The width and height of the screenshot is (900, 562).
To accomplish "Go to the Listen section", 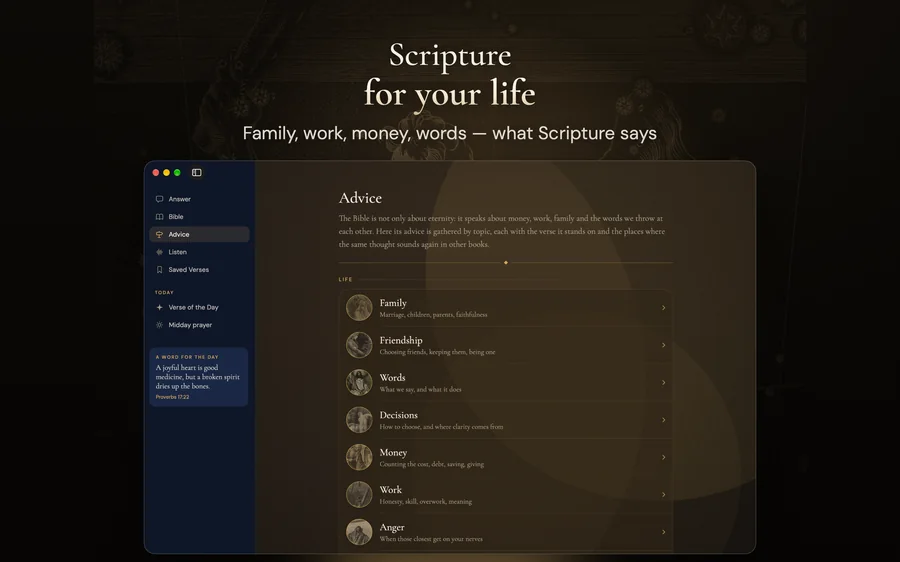I will click(199, 252).
